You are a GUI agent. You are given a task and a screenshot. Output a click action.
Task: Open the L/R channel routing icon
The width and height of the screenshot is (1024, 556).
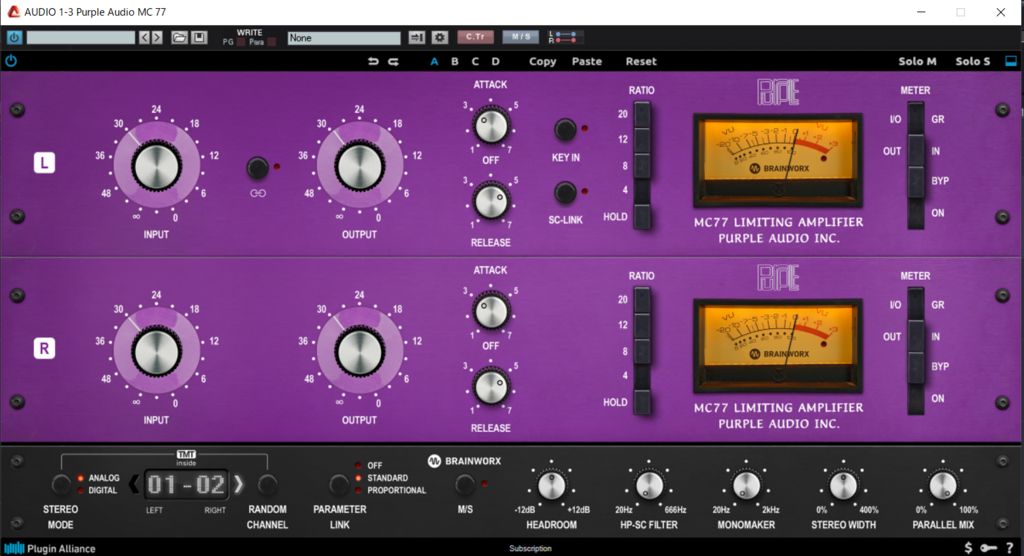coord(563,37)
